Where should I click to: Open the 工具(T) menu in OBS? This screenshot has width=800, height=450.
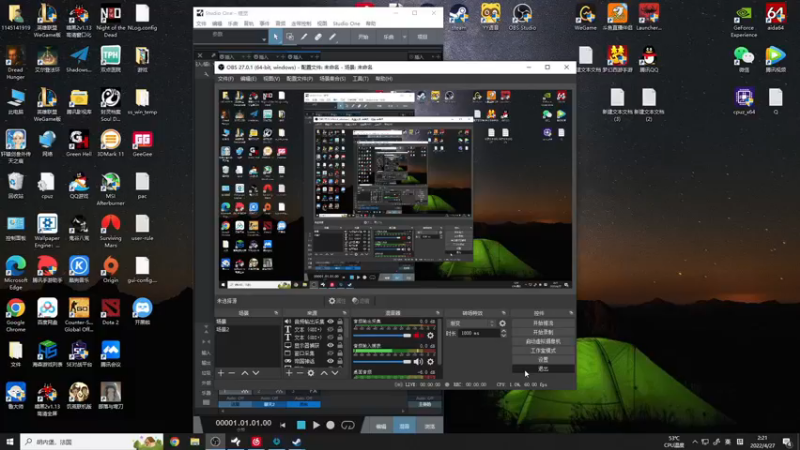click(x=360, y=79)
